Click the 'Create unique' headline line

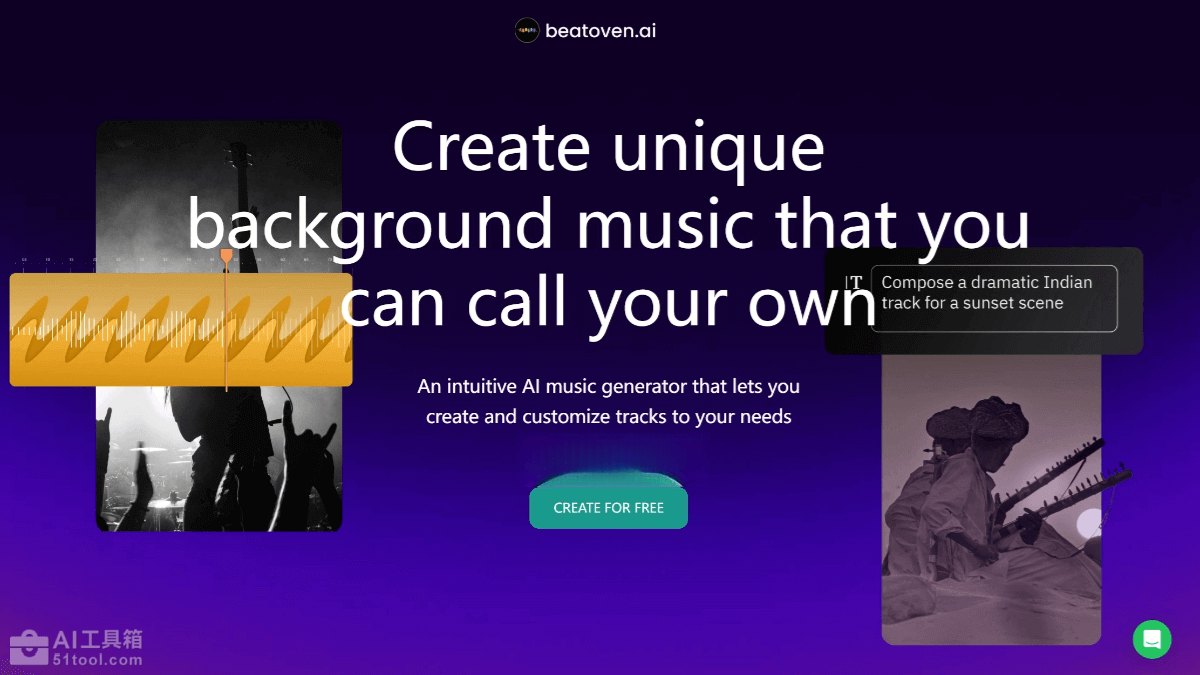(608, 146)
